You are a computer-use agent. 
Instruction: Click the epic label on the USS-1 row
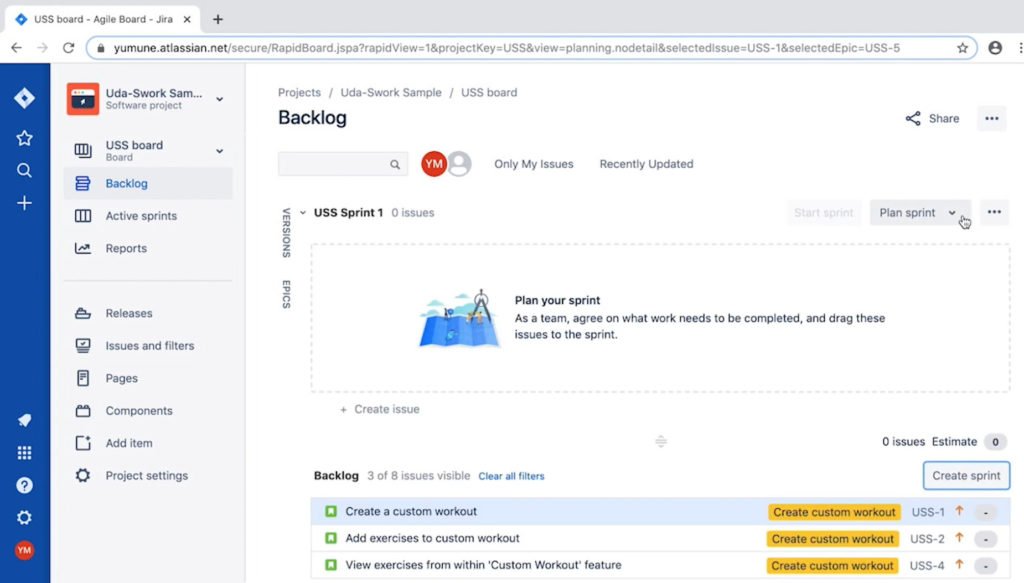tap(834, 512)
